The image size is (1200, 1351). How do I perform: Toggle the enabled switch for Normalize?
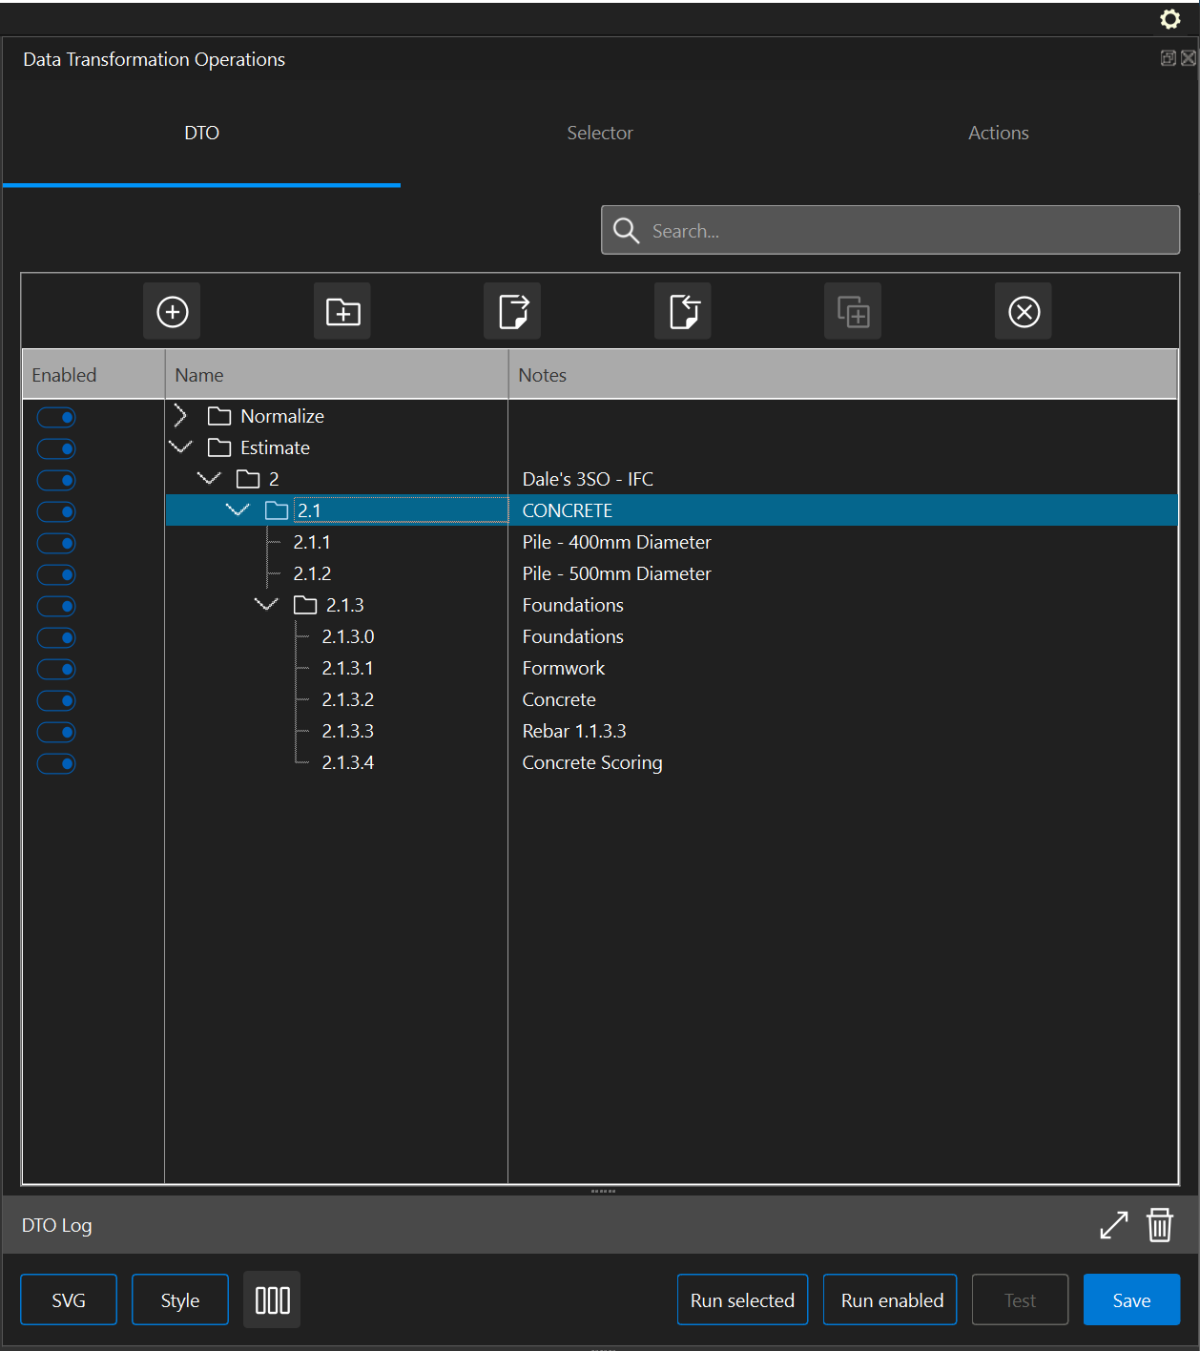tap(57, 417)
